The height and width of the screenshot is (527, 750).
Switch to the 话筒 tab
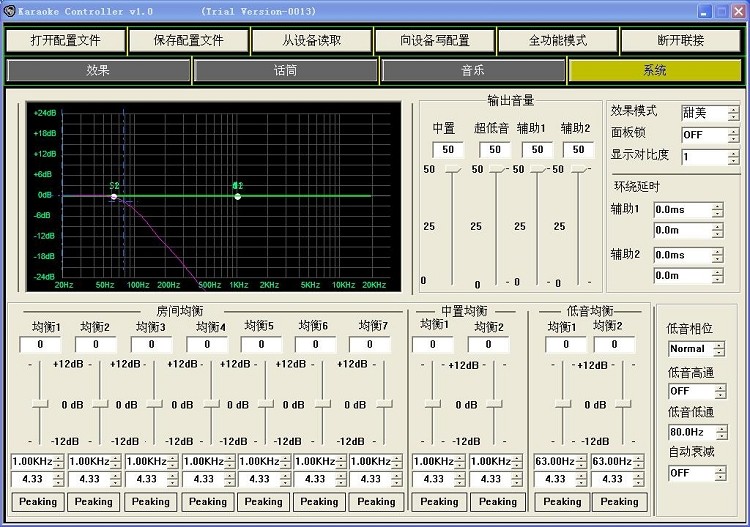285,71
